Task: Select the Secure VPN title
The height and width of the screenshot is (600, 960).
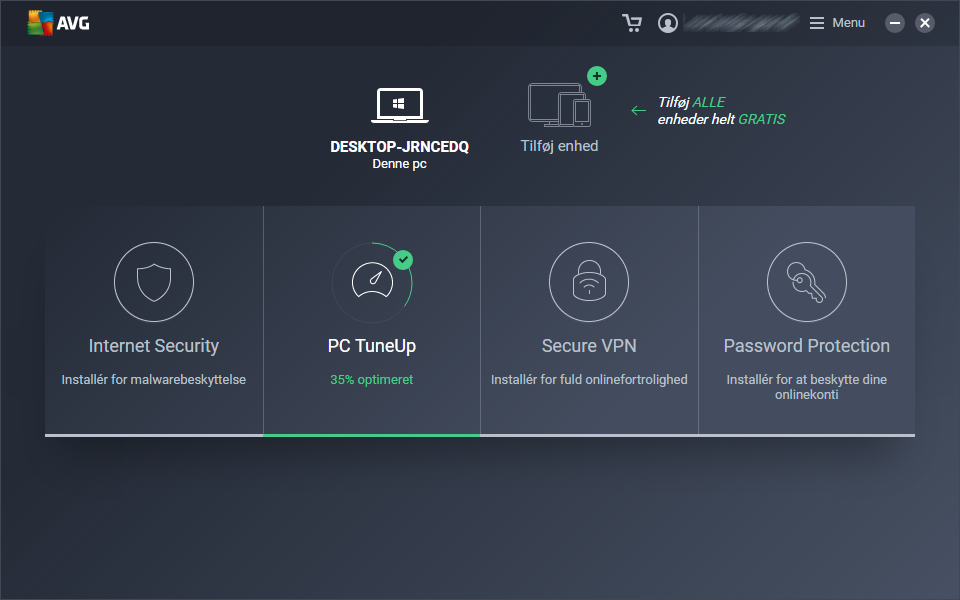Action: 589,346
